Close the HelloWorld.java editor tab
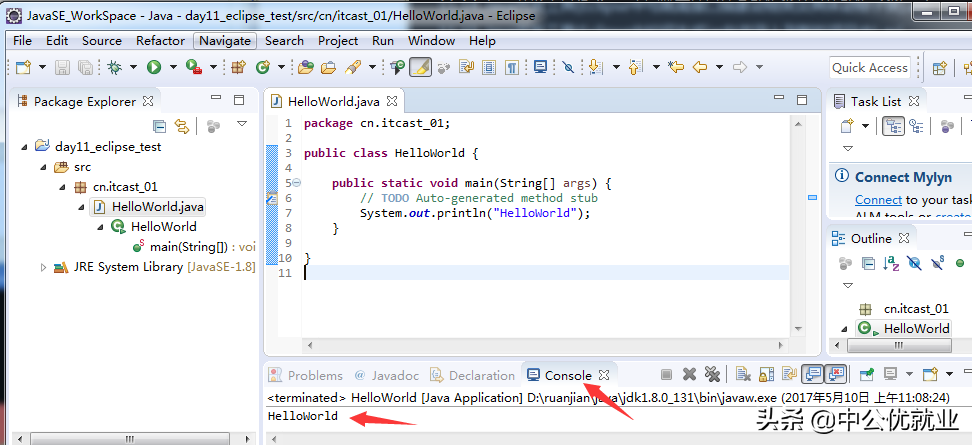The height and width of the screenshot is (445, 972). pyautogui.click(x=393, y=101)
